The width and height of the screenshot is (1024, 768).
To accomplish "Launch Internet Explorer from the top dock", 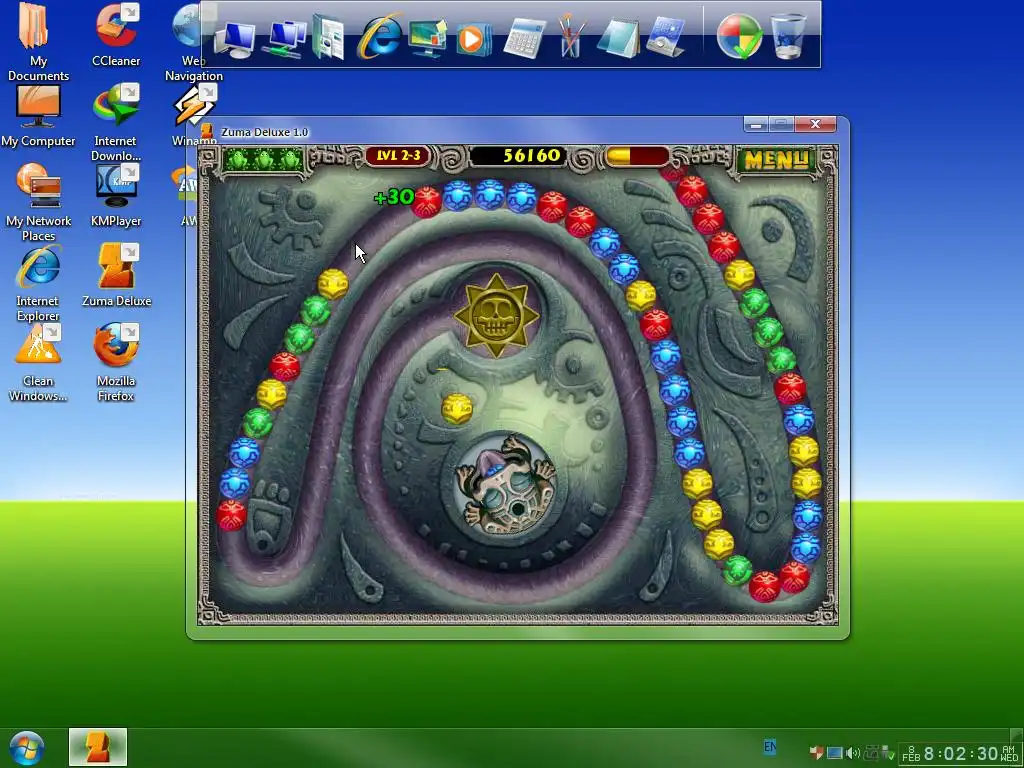I will coord(379,37).
